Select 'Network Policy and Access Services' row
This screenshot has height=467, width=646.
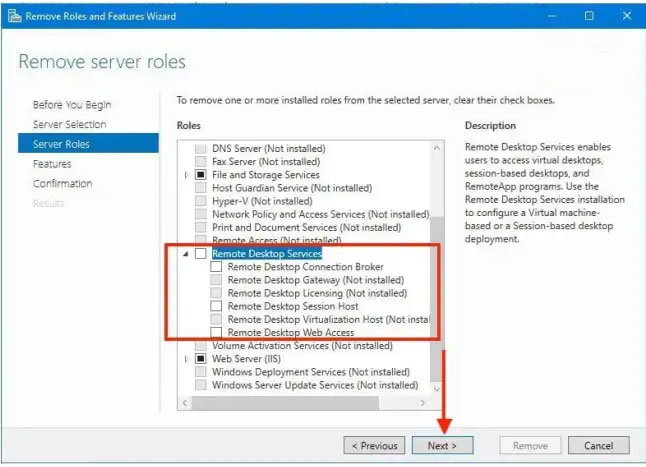(321, 214)
